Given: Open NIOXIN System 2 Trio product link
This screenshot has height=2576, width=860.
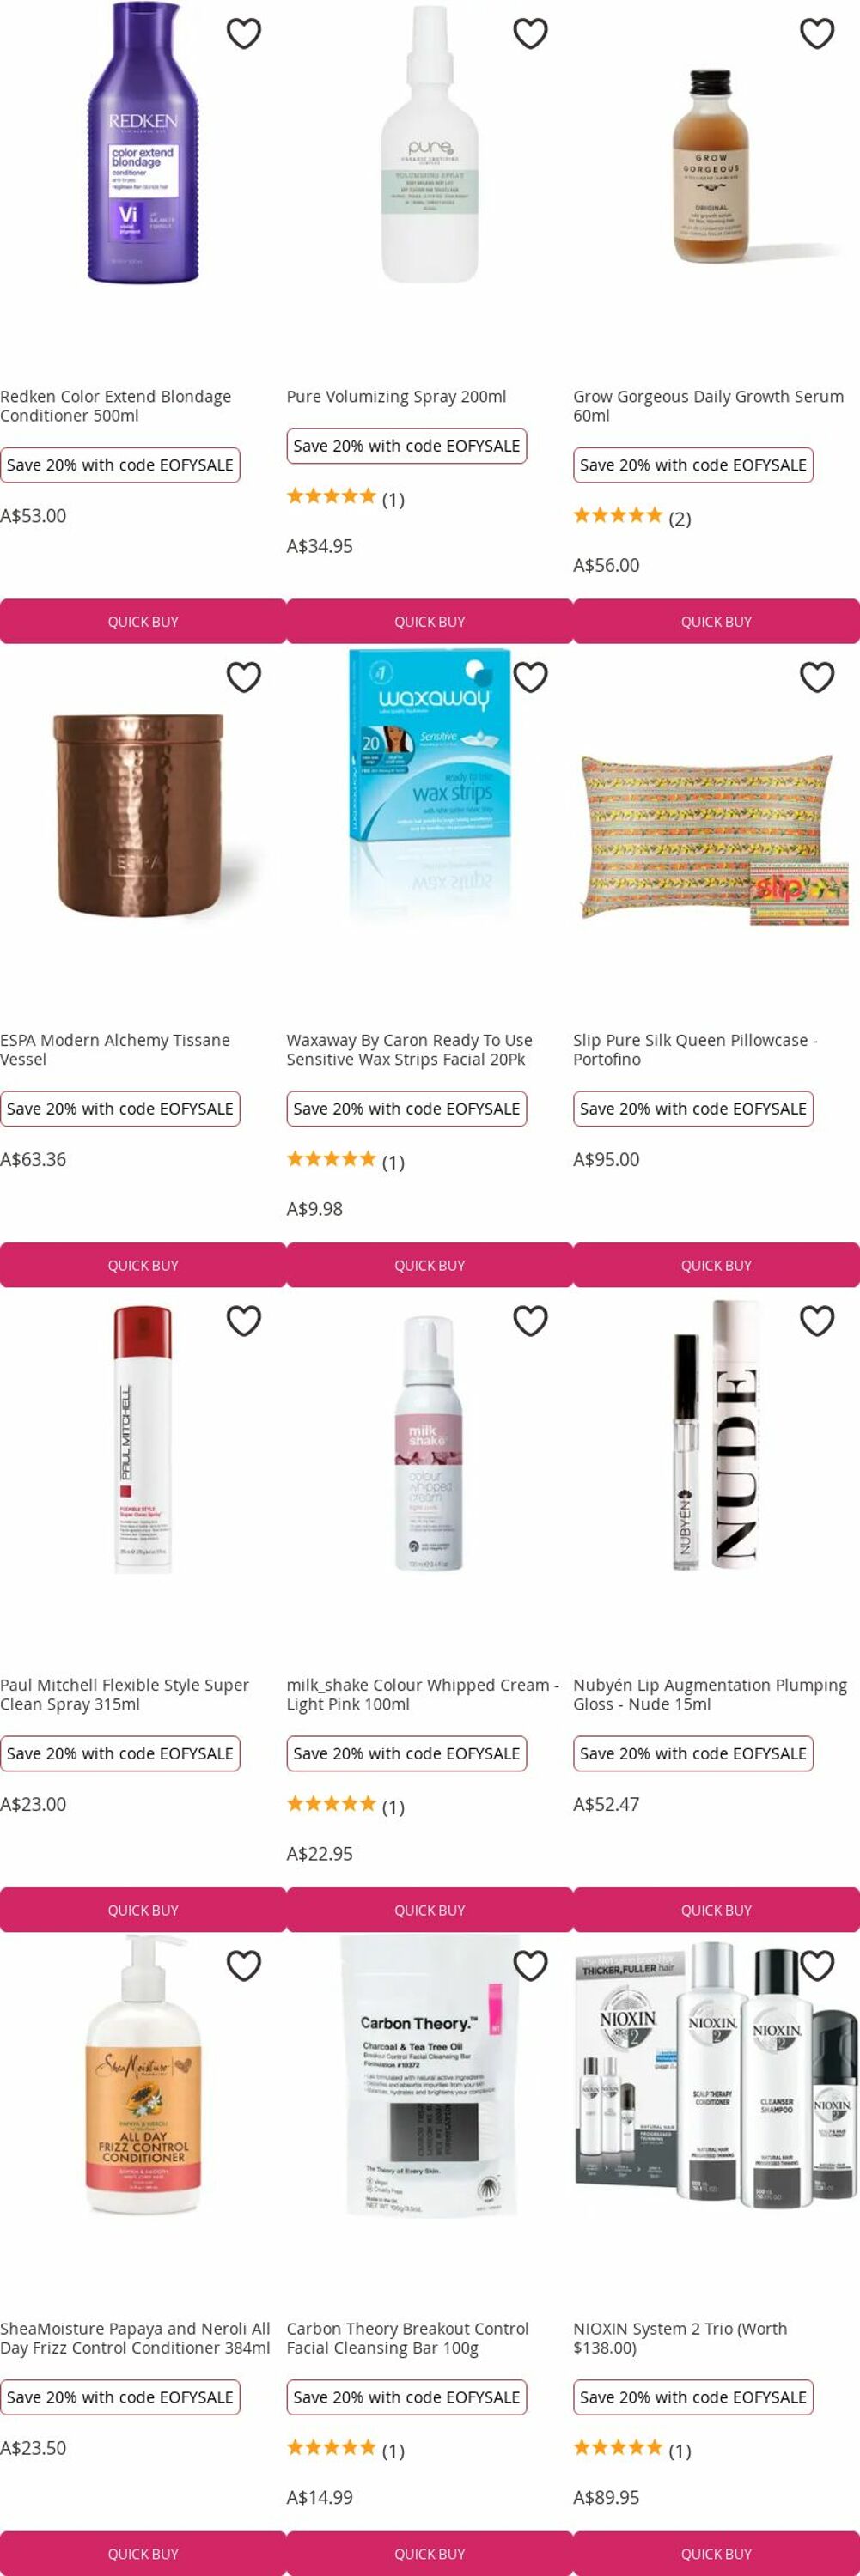Looking at the screenshot, I should pyautogui.click(x=680, y=2338).
